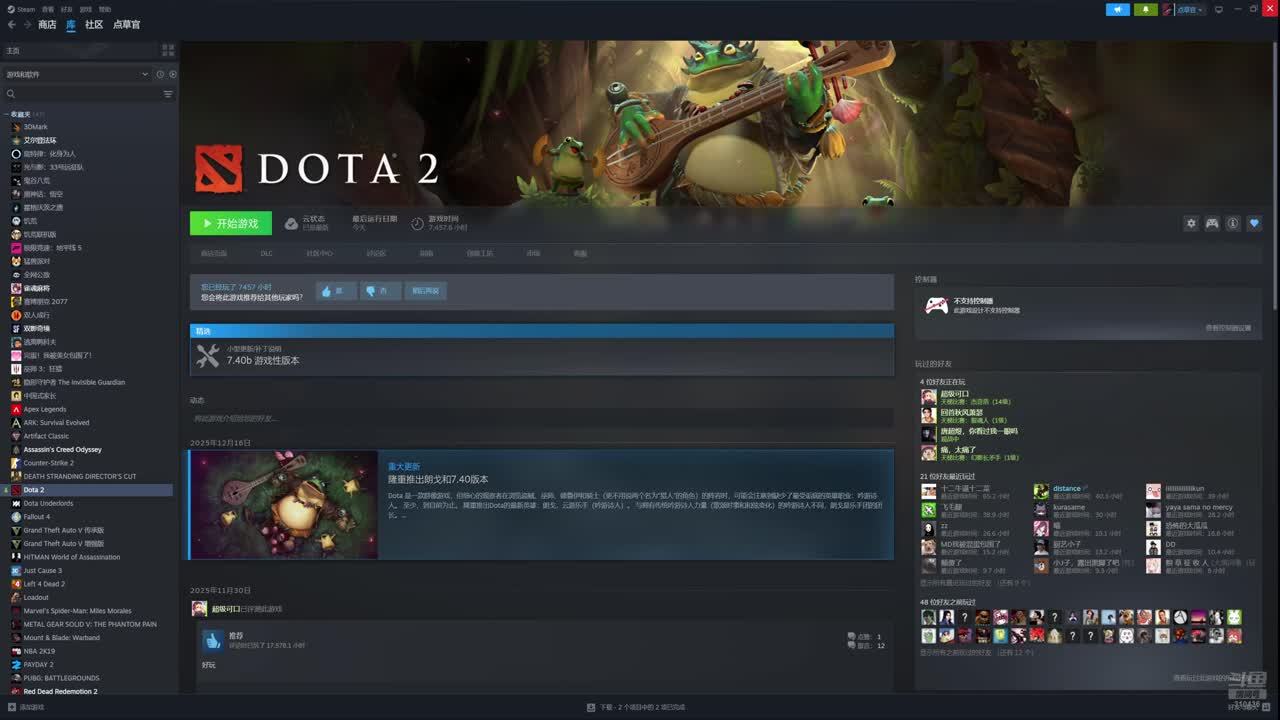Image resolution: width=1280 pixels, height=720 pixels.
Task: Show DOTA 2 game info icon
Action: [1232, 223]
